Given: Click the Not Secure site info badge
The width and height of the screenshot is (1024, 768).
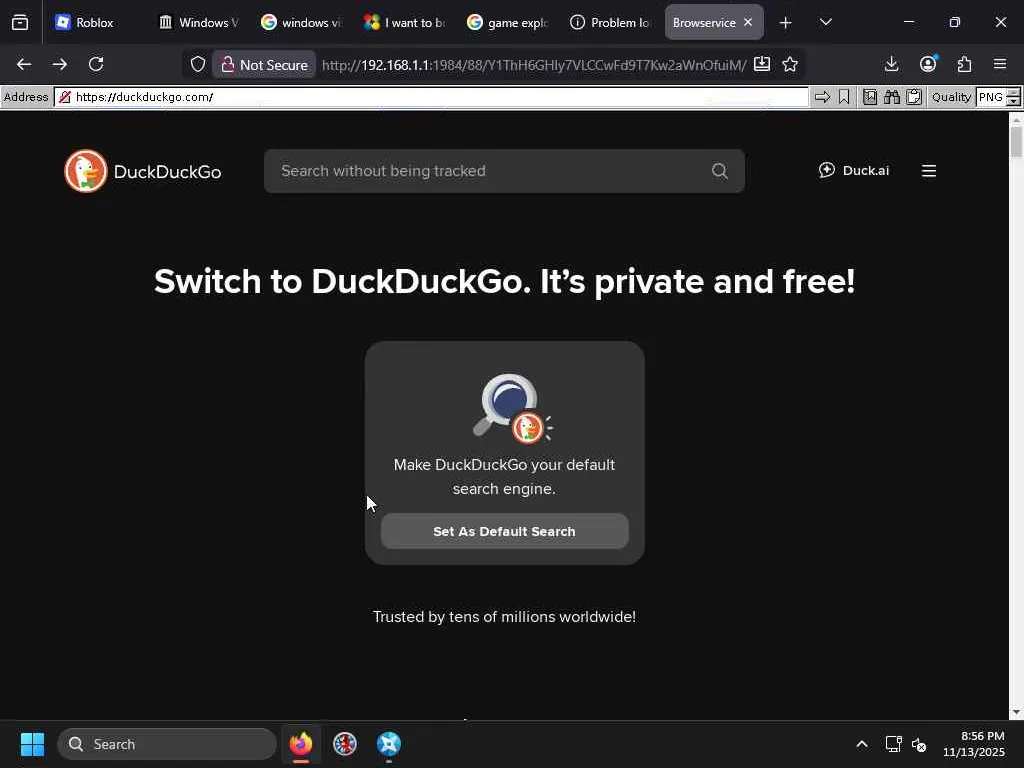Looking at the screenshot, I should [x=264, y=65].
